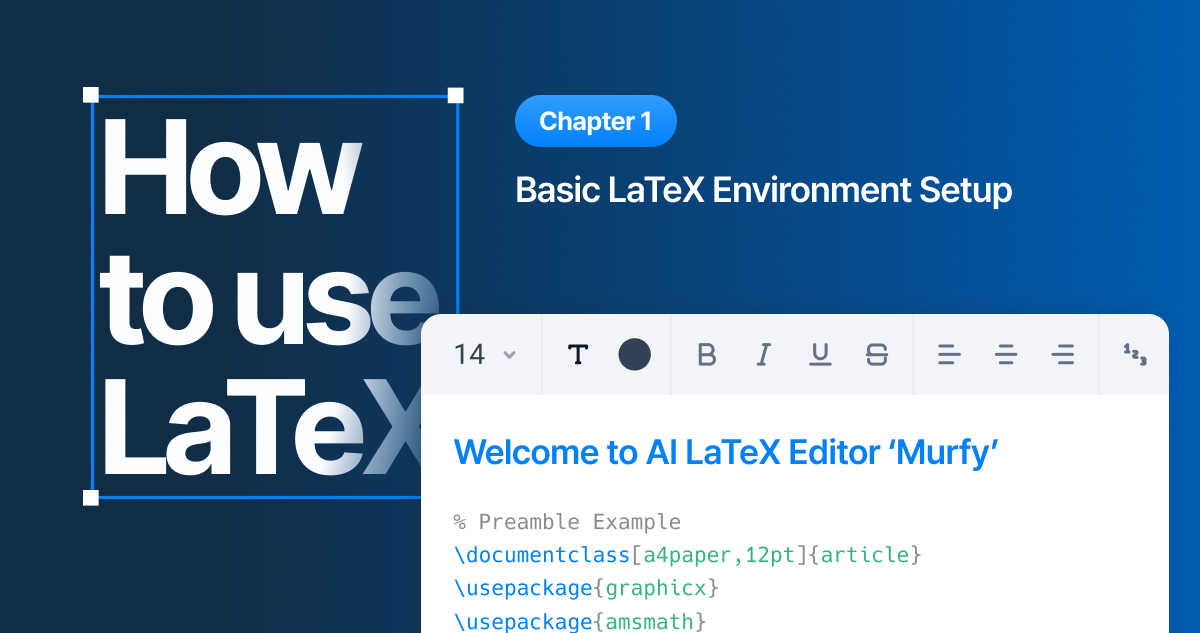The image size is (1200, 633).
Task: Grab the top-left selection handle
Action: tap(90, 95)
